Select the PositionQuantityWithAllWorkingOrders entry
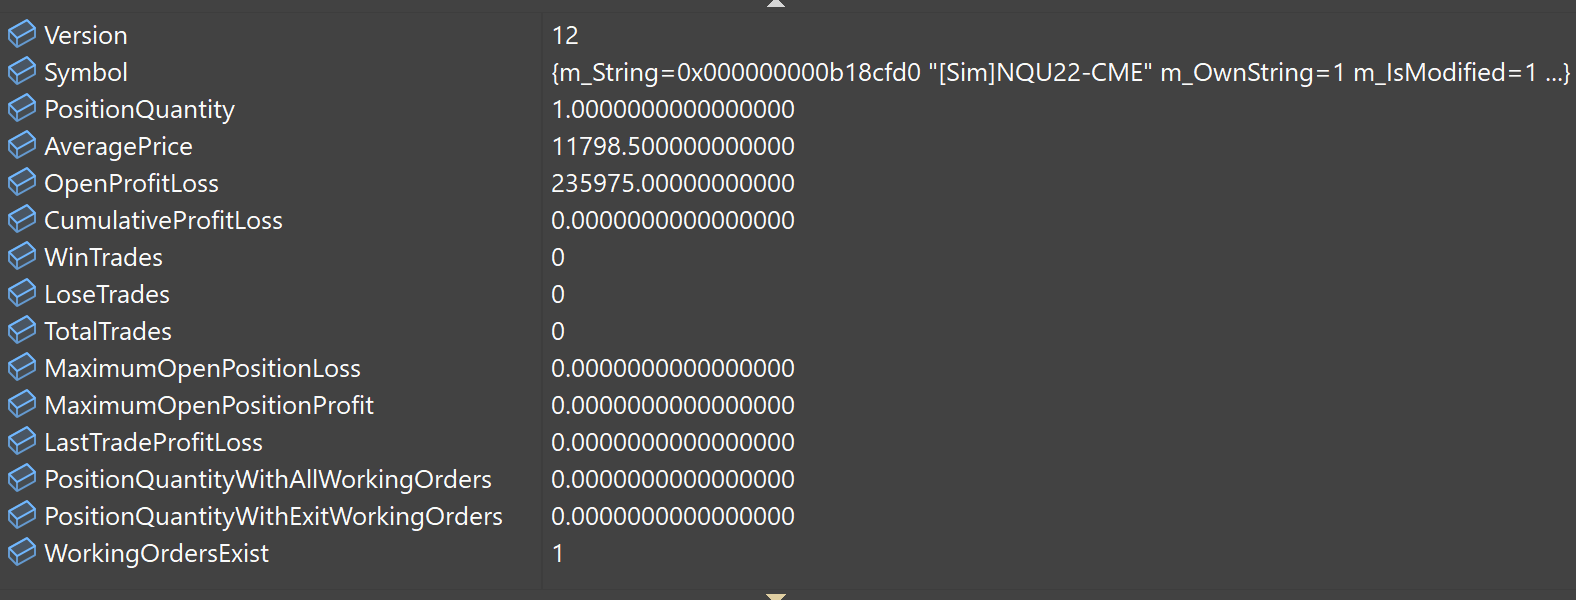The height and width of the screenshot is (600, 1587). [x=267, y=480]
